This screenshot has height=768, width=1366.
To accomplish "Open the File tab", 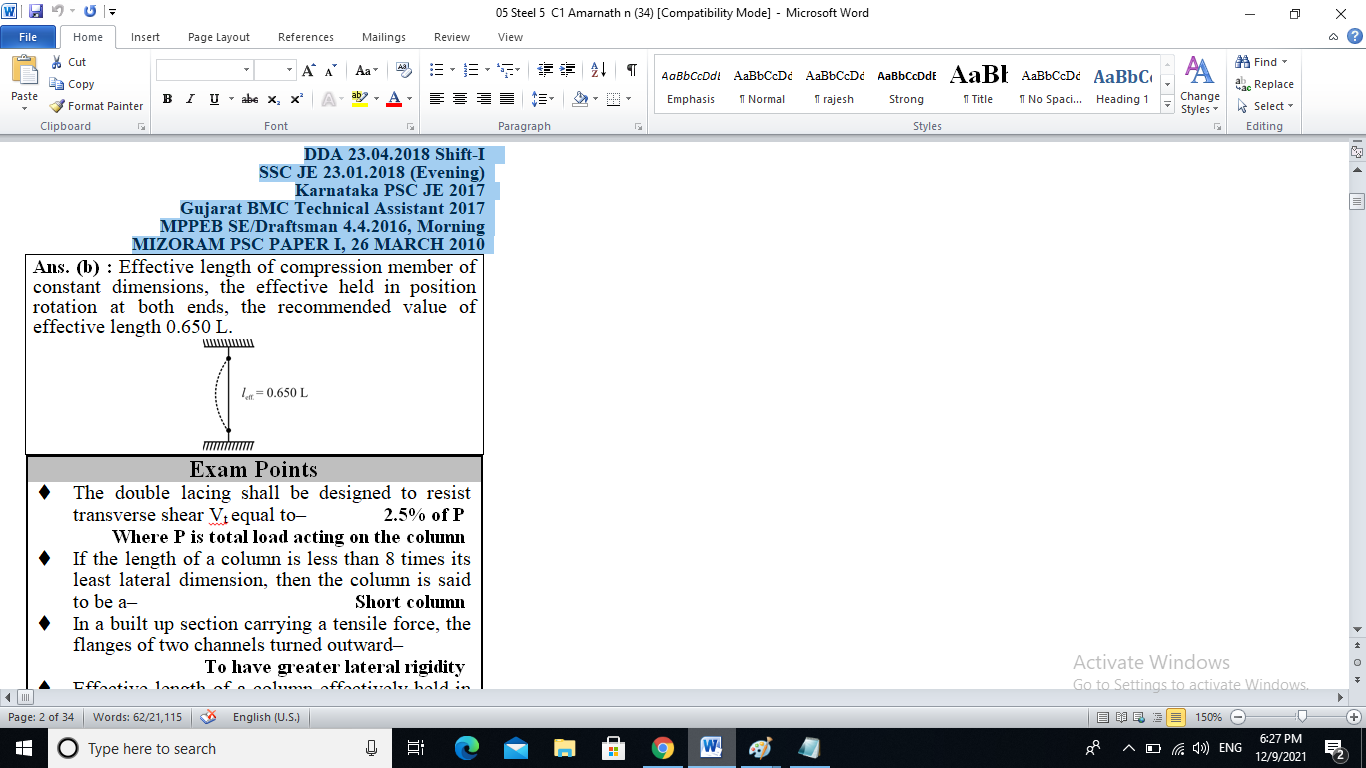I will (28, 37).
